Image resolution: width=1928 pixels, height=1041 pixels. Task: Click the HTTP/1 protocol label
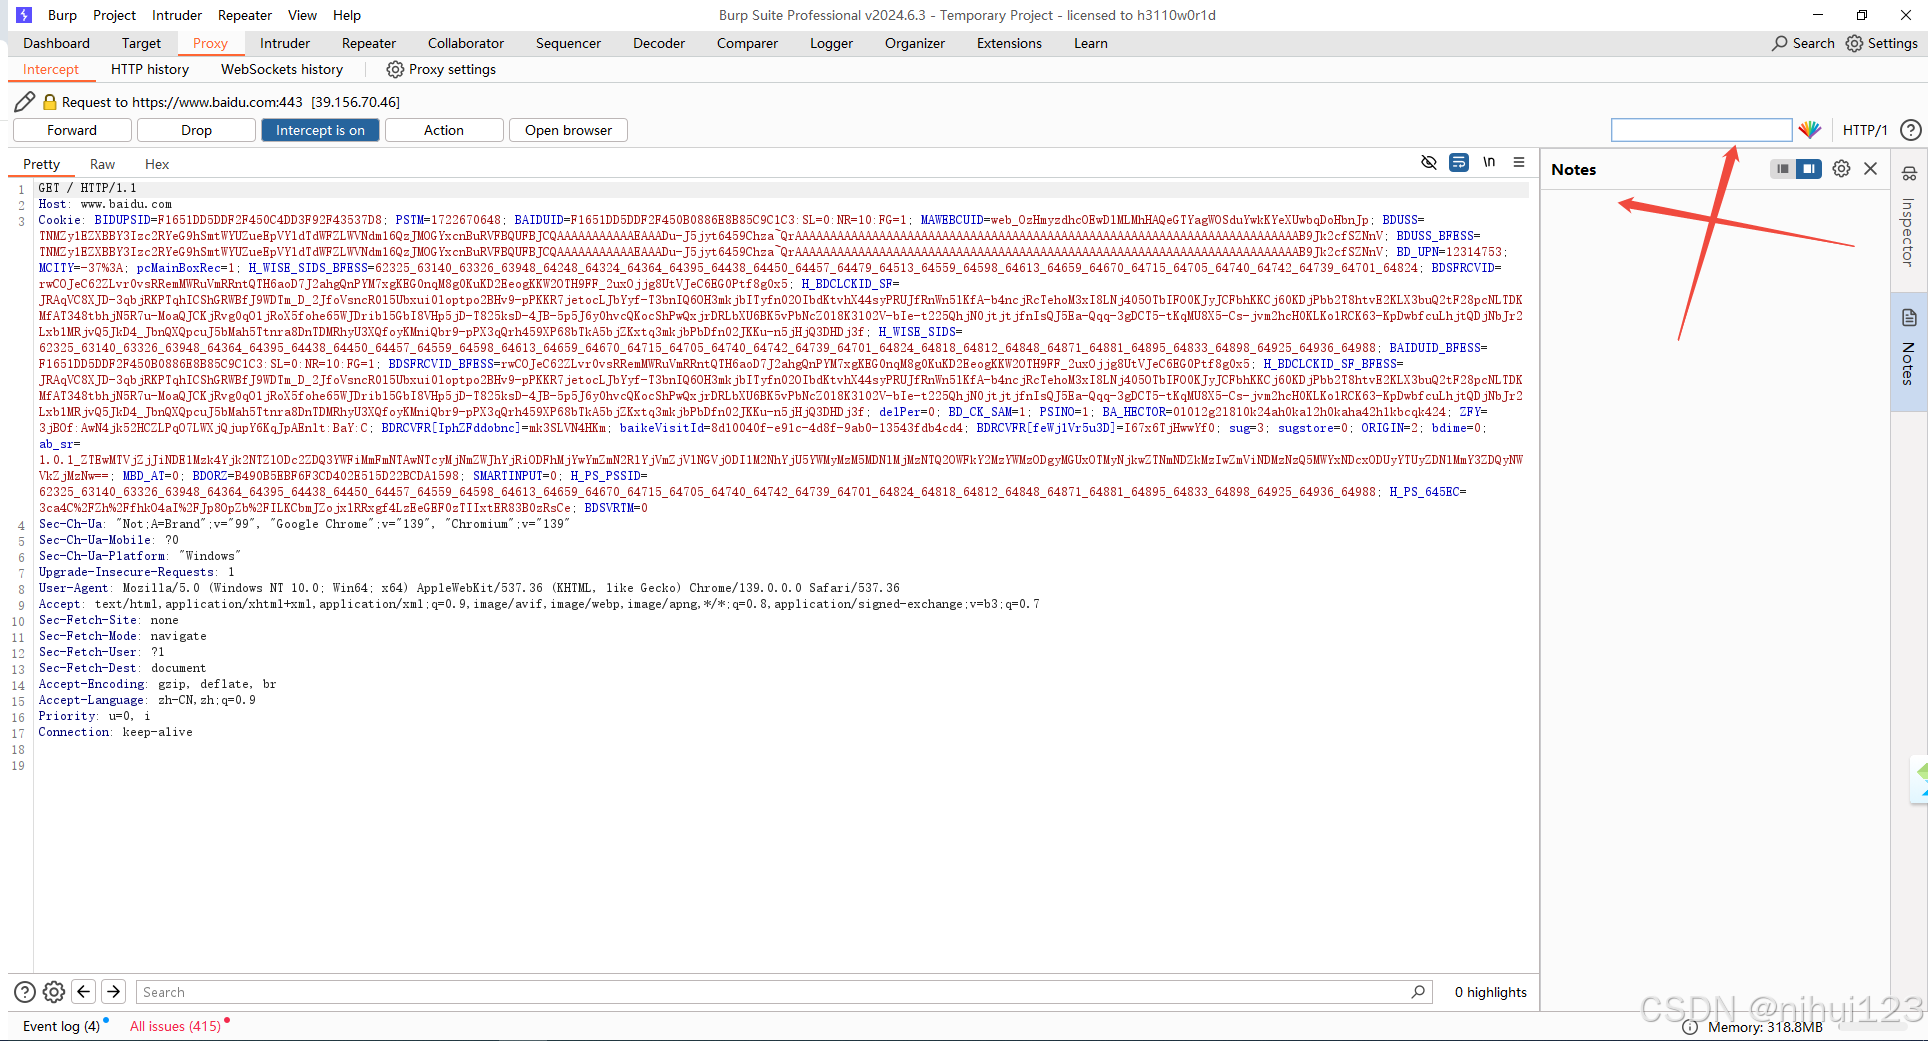point(1865,130)
